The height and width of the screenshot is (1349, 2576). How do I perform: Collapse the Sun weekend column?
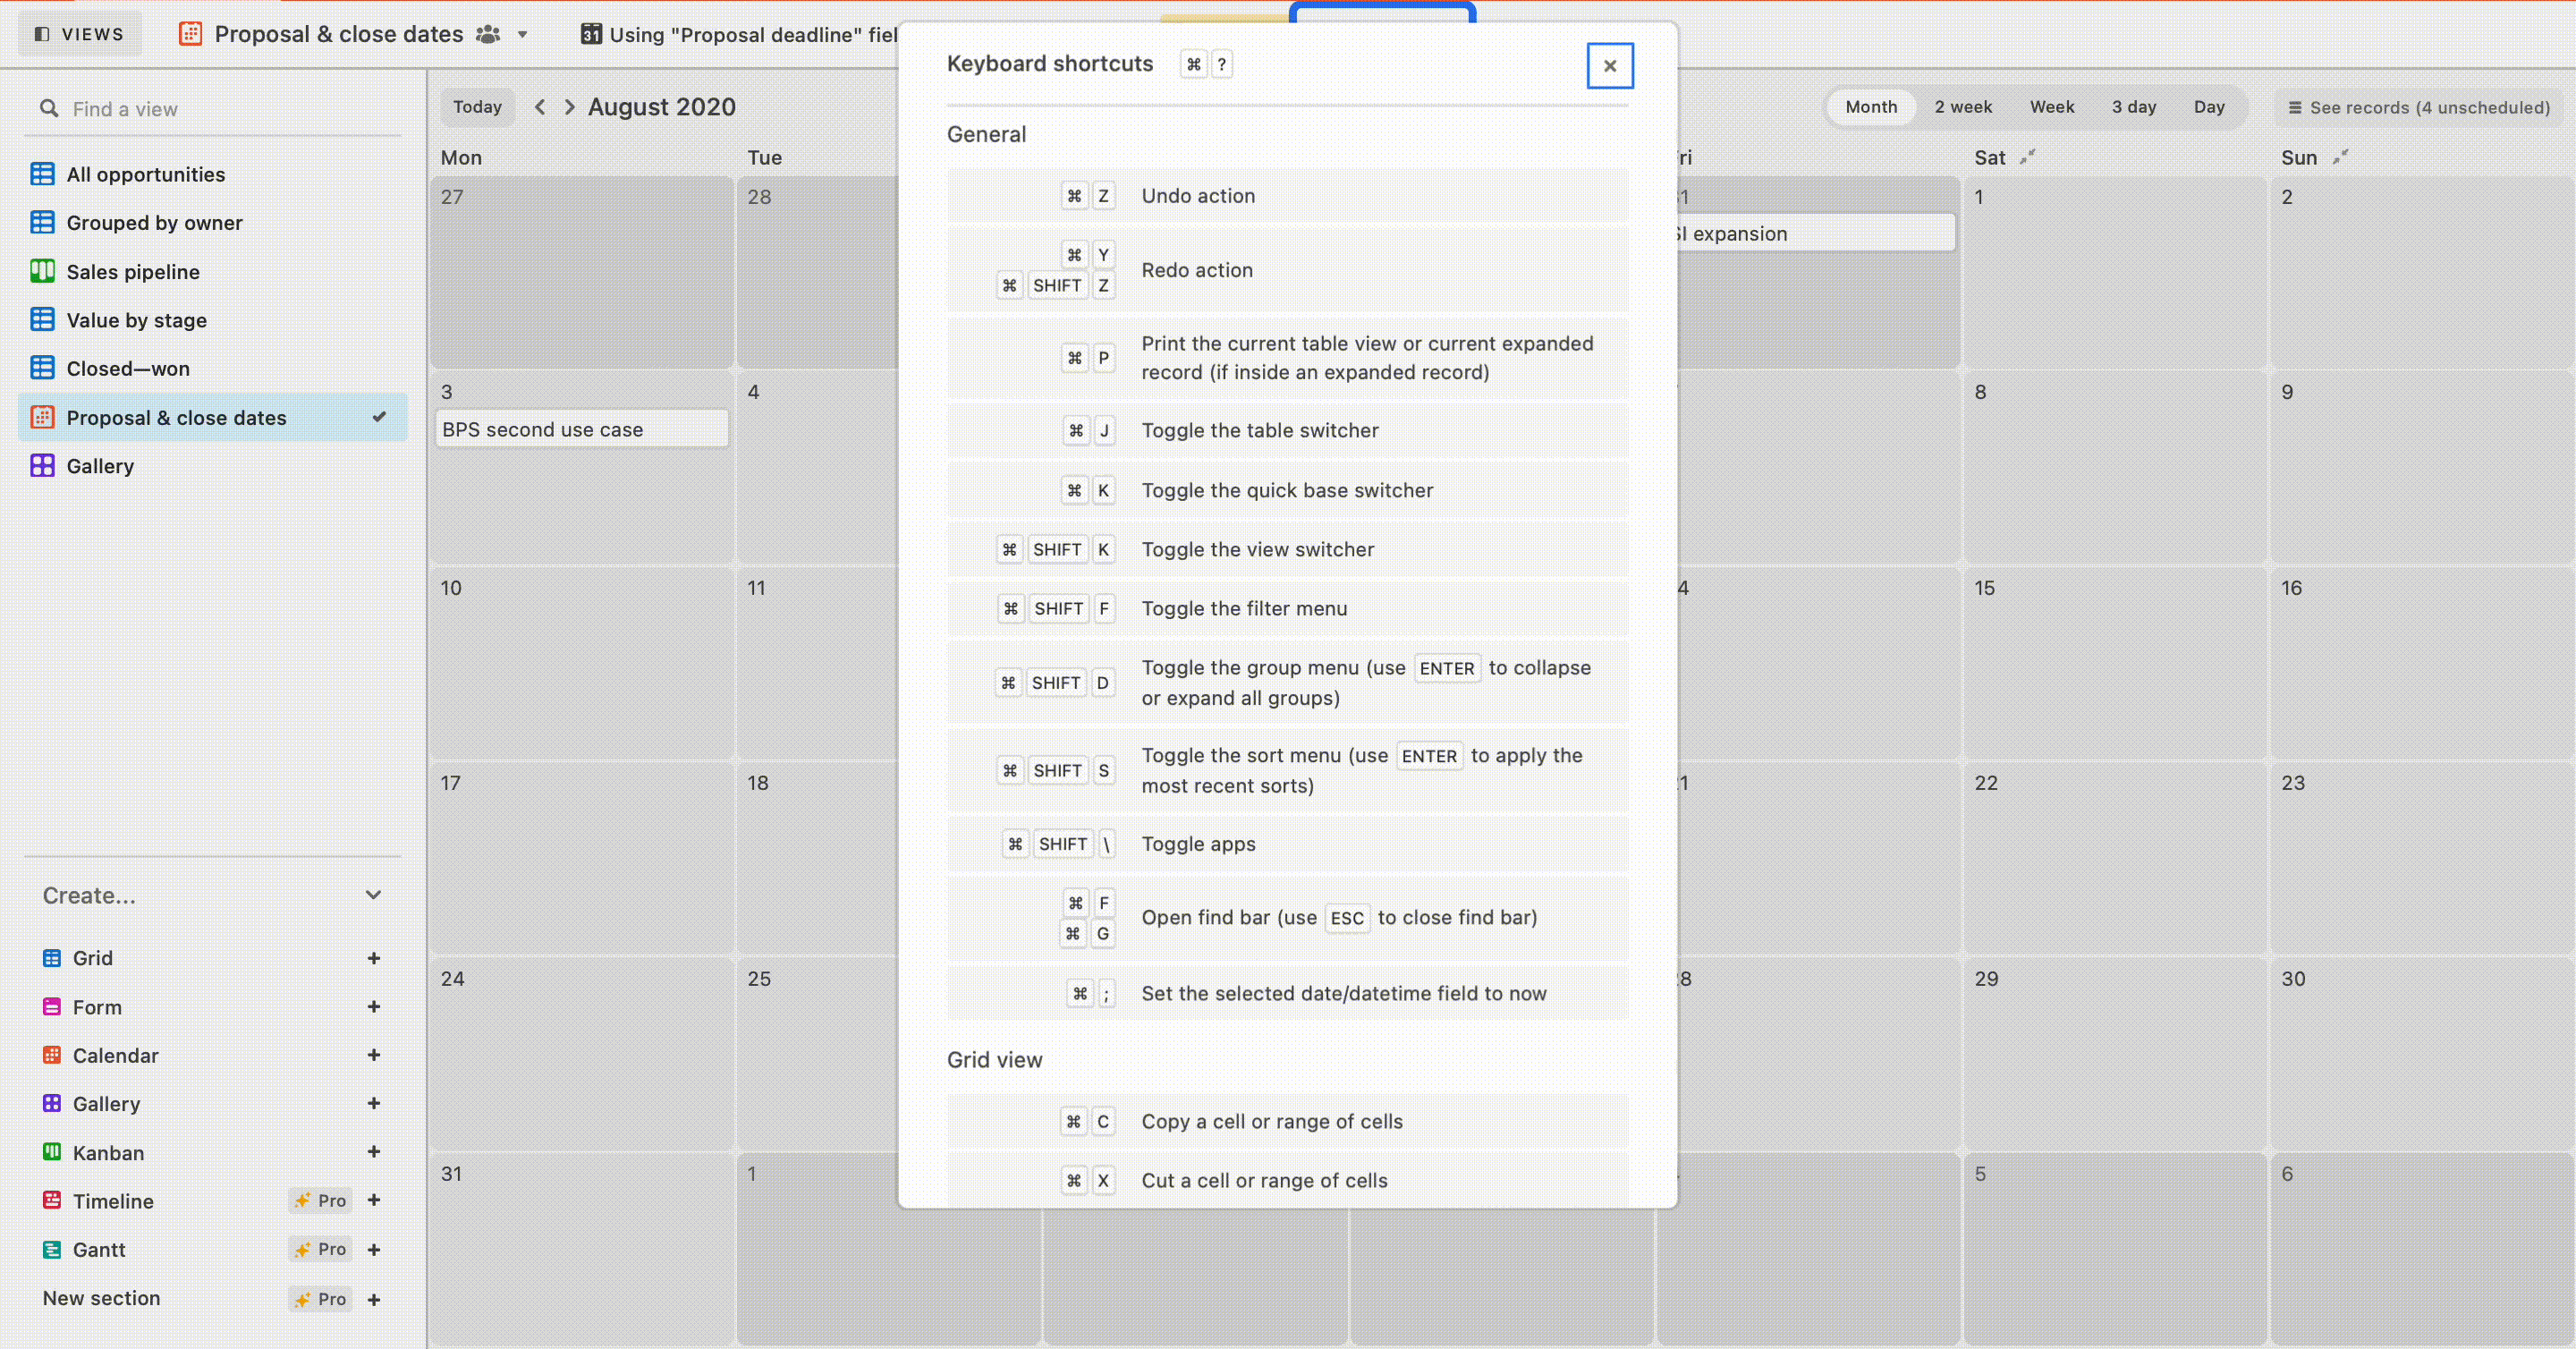tap(2340, 157)
